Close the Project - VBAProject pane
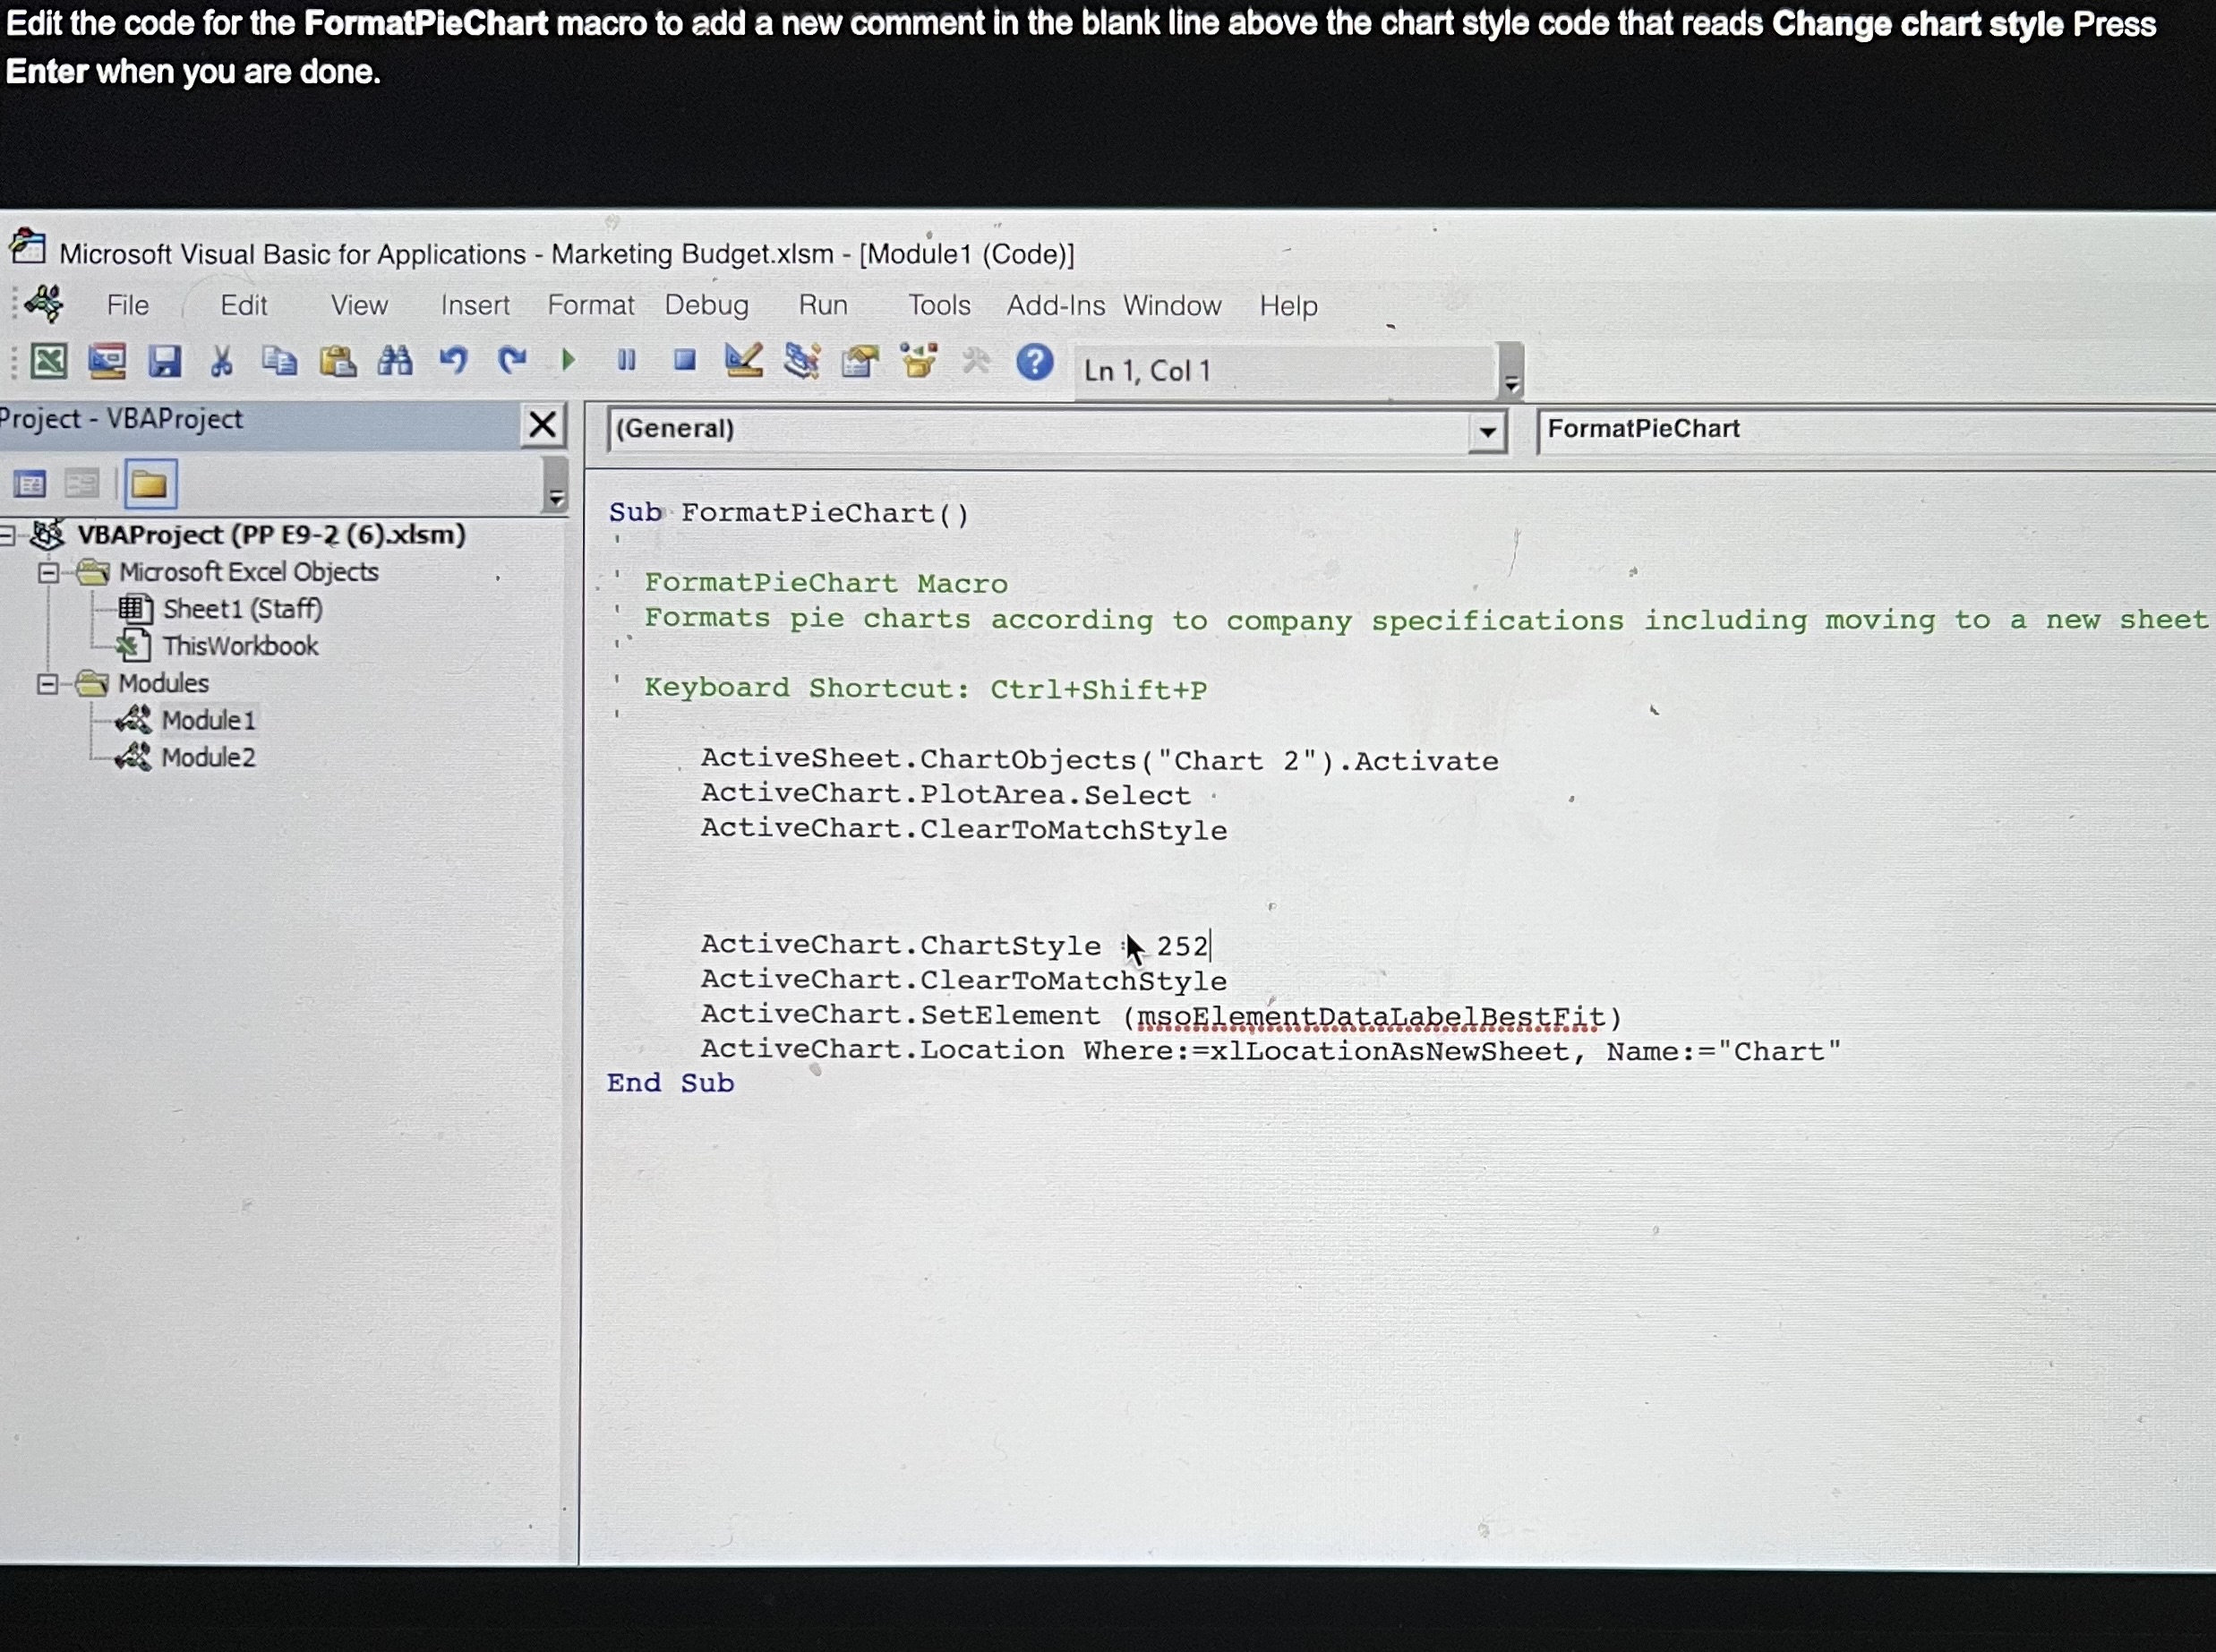Viewport: 2216px width, 1652px height. pos(542,425)
